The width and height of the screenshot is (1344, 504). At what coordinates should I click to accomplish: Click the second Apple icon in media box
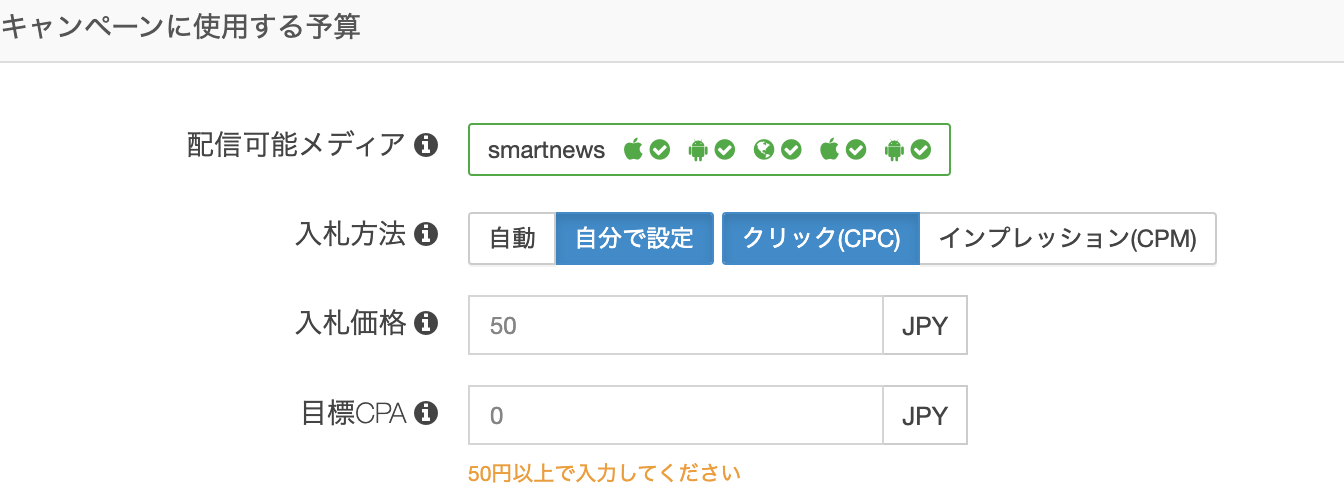pyautogui.click(x=829, y=150)
